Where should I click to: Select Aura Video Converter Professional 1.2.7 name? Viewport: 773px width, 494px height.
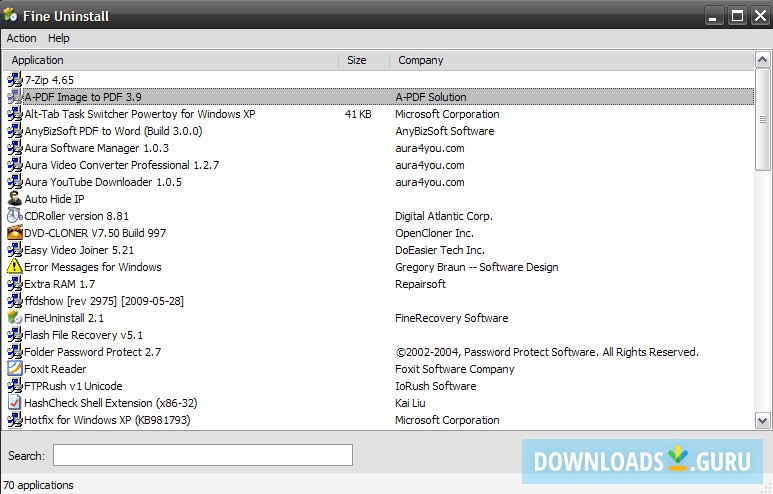click(122, 165)
